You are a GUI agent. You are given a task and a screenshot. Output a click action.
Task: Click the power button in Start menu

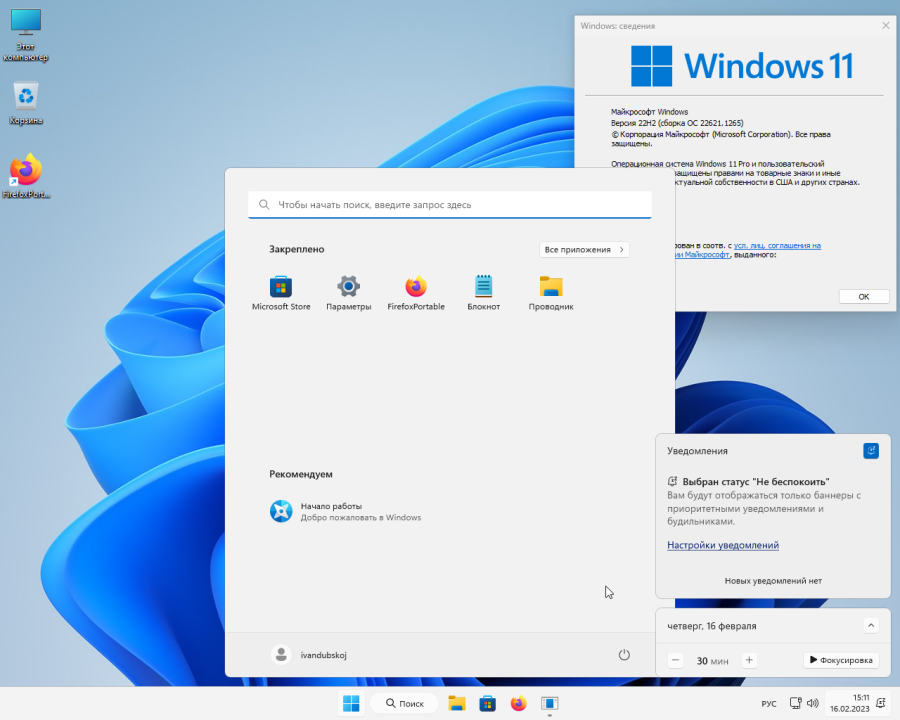click(x=624, y=655)
